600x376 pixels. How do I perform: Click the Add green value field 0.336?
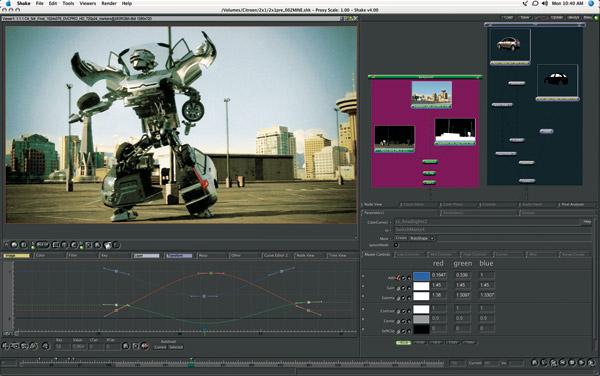point(463,275)
